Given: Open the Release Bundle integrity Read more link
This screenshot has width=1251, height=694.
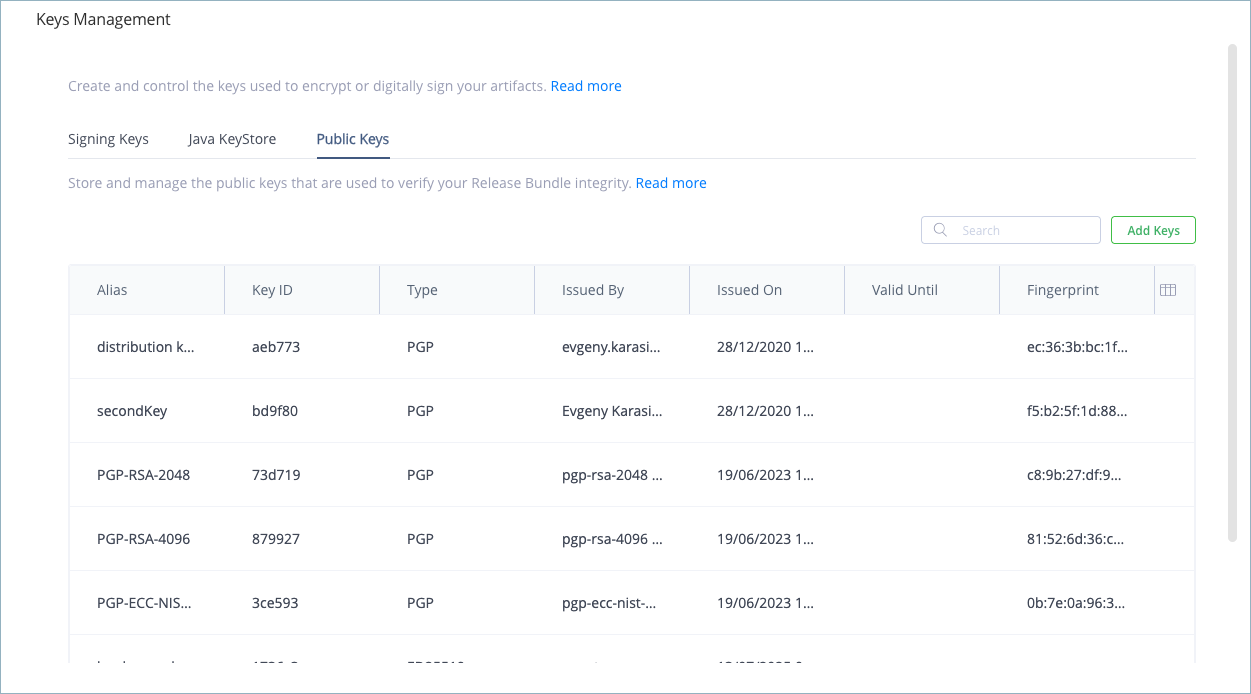Looking at the screenshot, I should click(670, 183).
